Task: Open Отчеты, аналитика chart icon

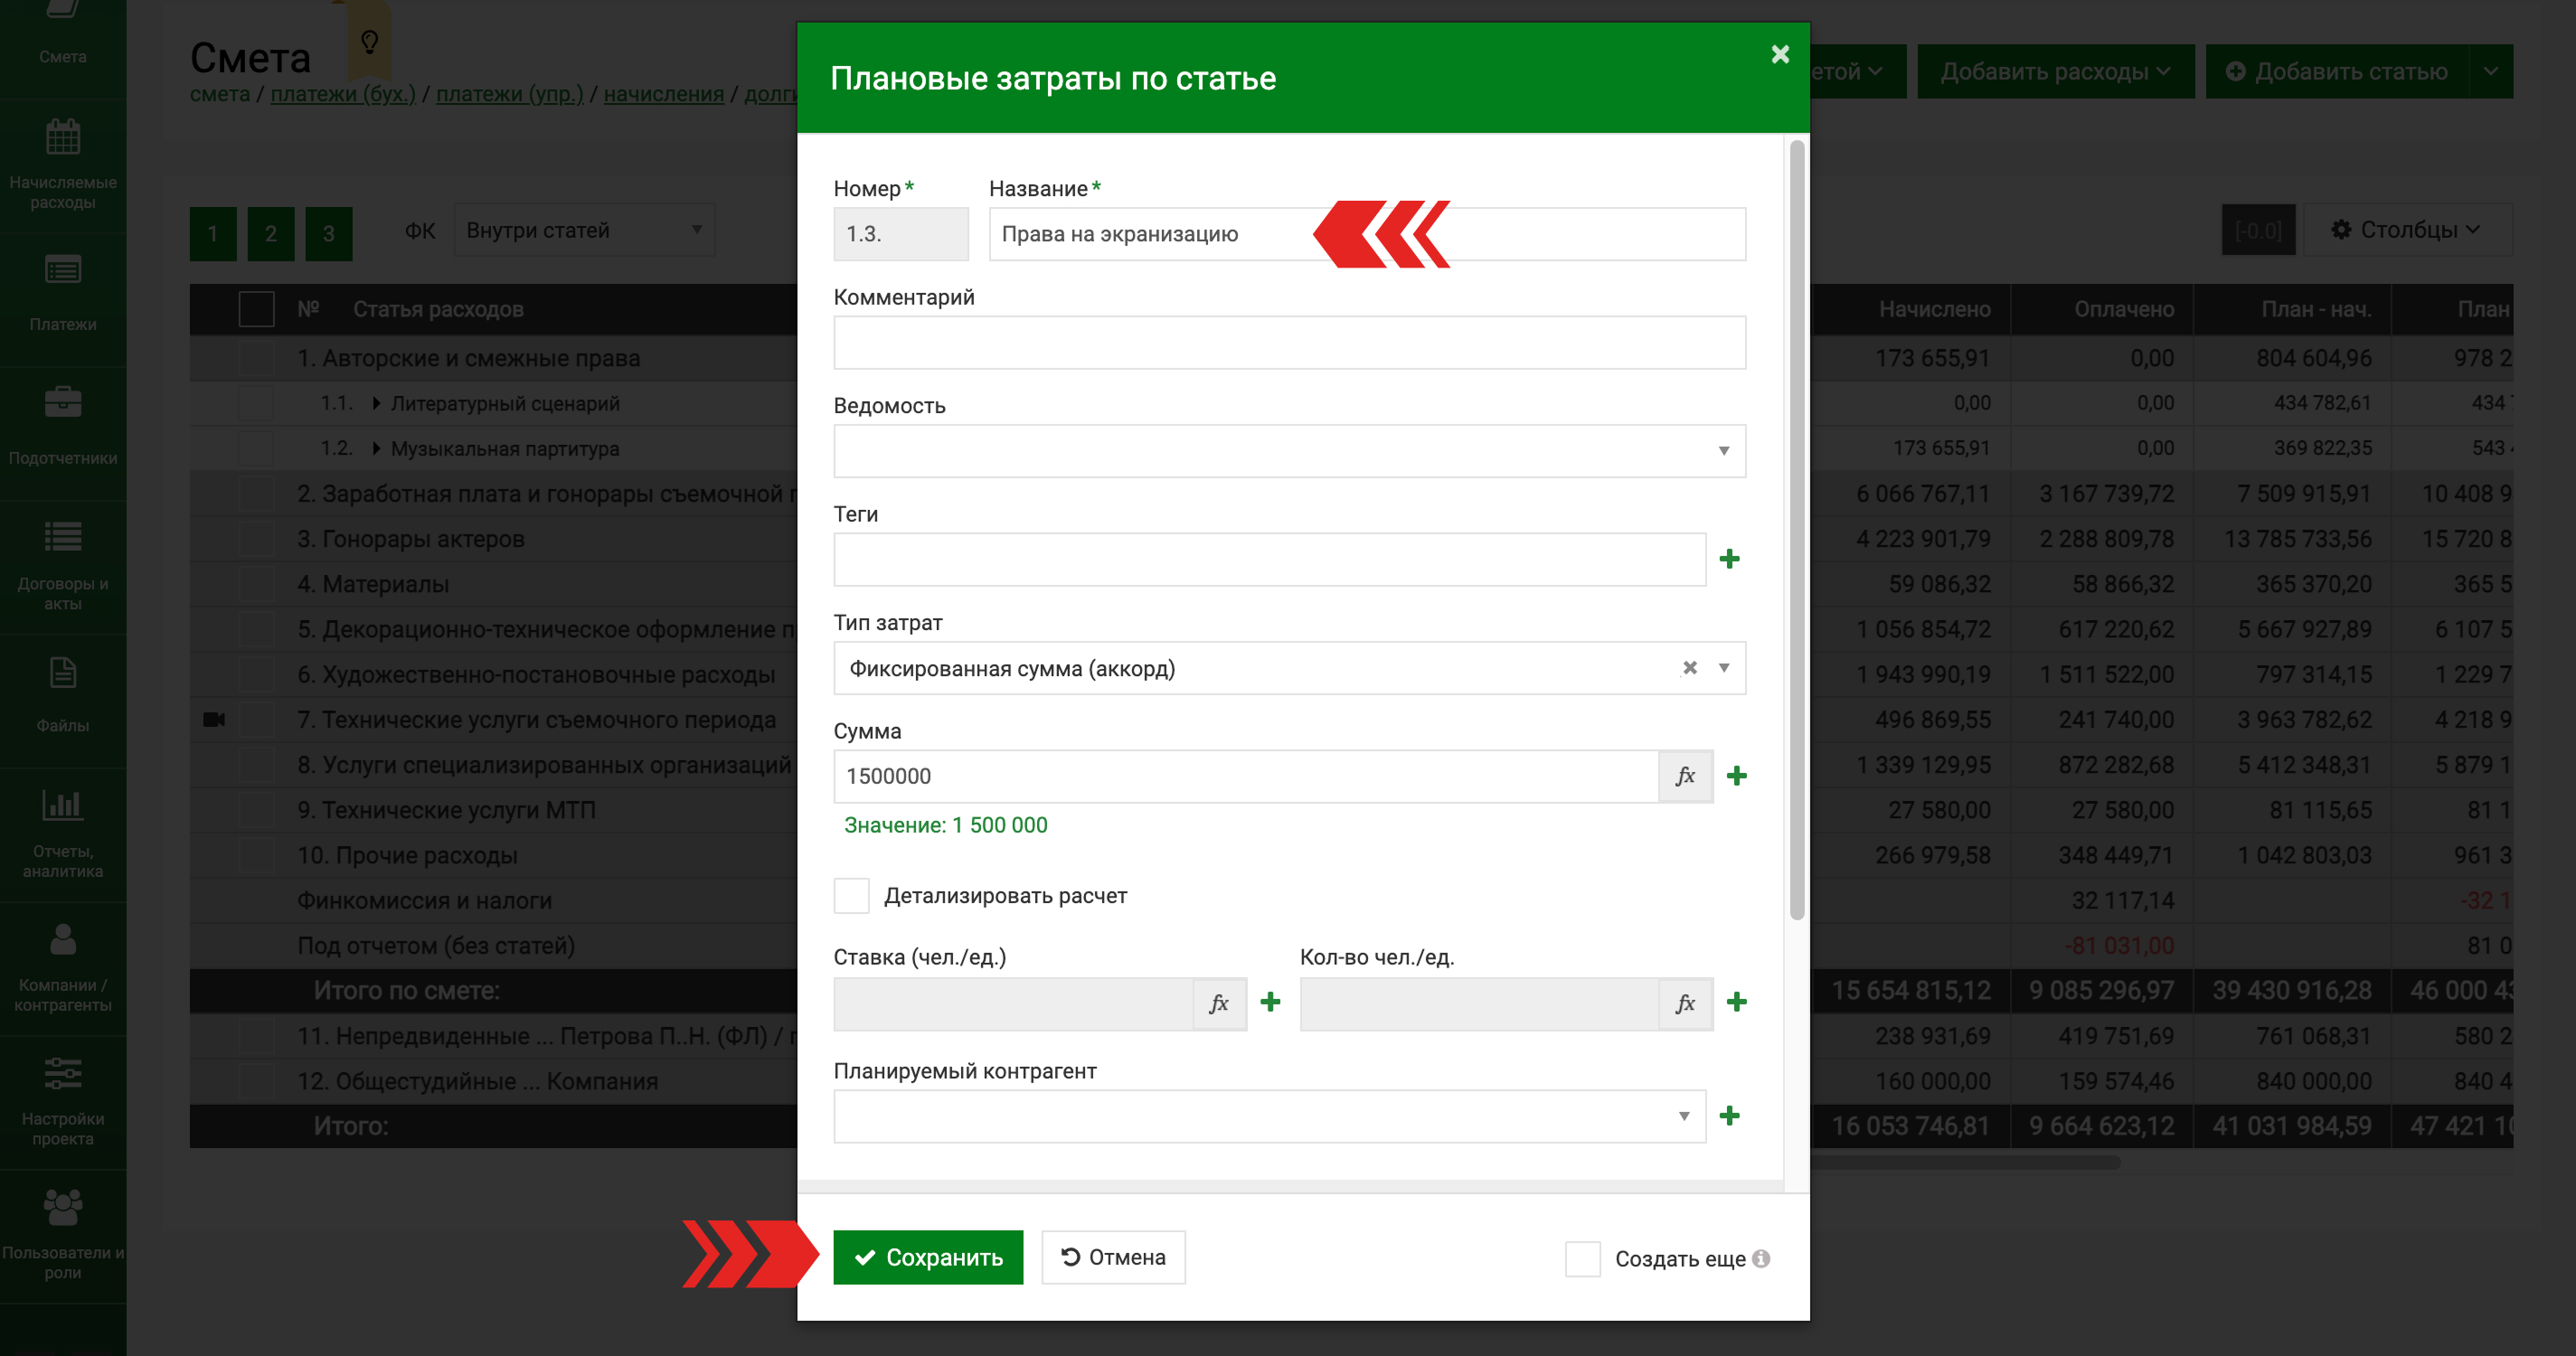Action: (63, 805)
